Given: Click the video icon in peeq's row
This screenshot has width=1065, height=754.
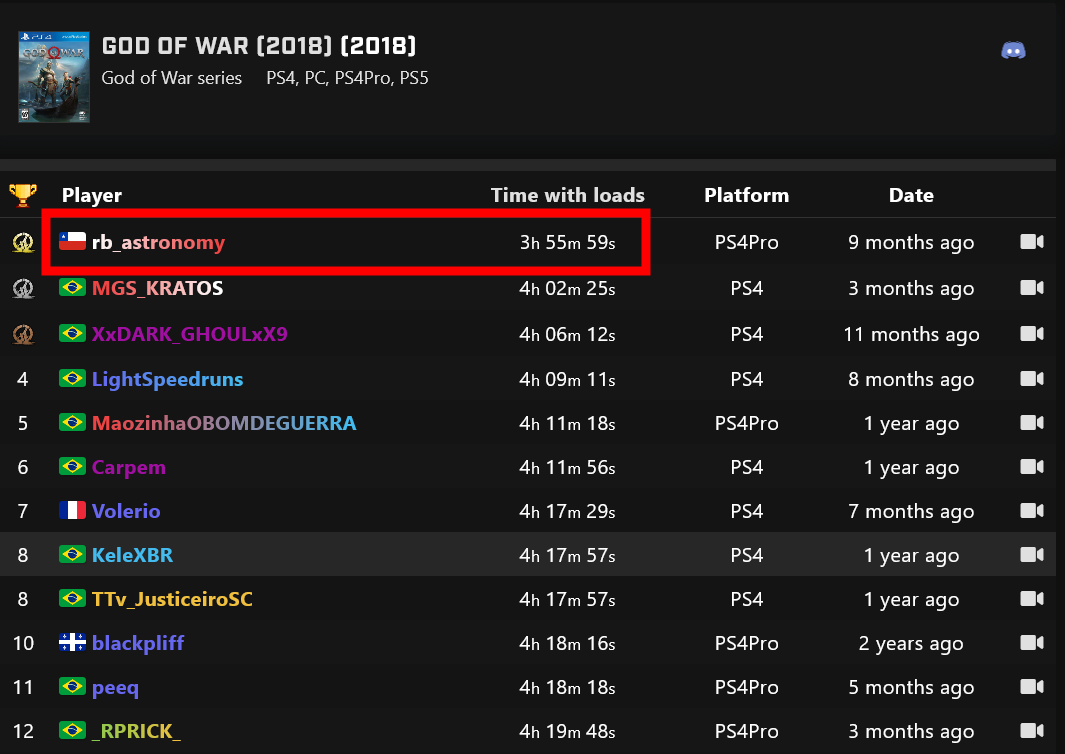Looking at the screenshot, I should (1032, 687).
